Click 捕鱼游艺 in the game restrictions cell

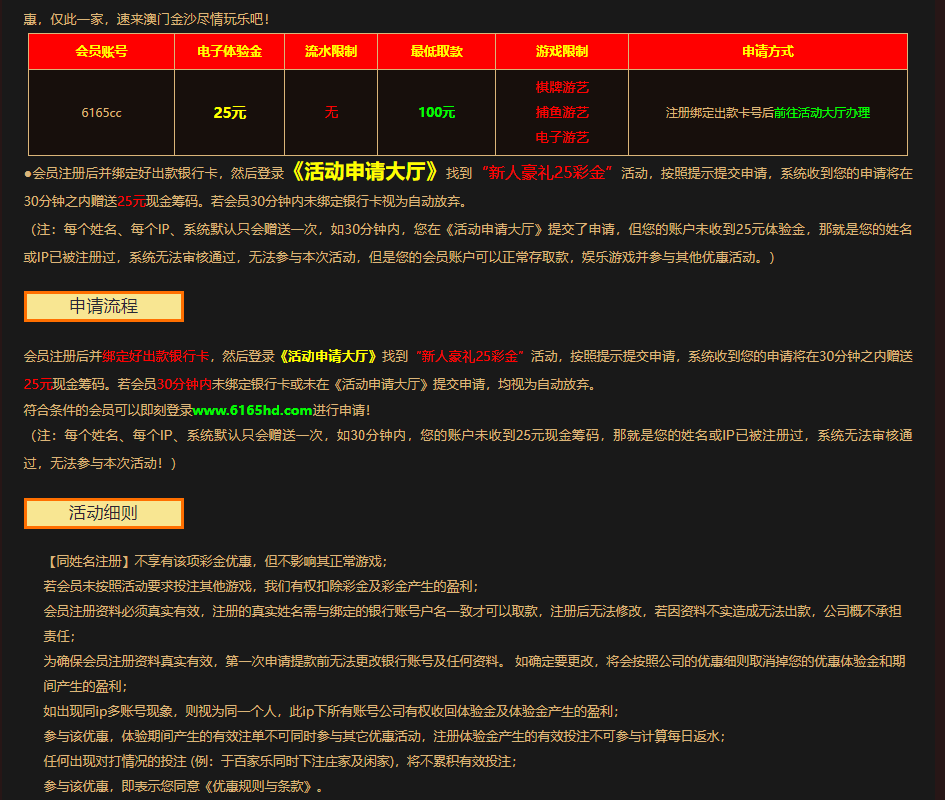click(562, 112)
